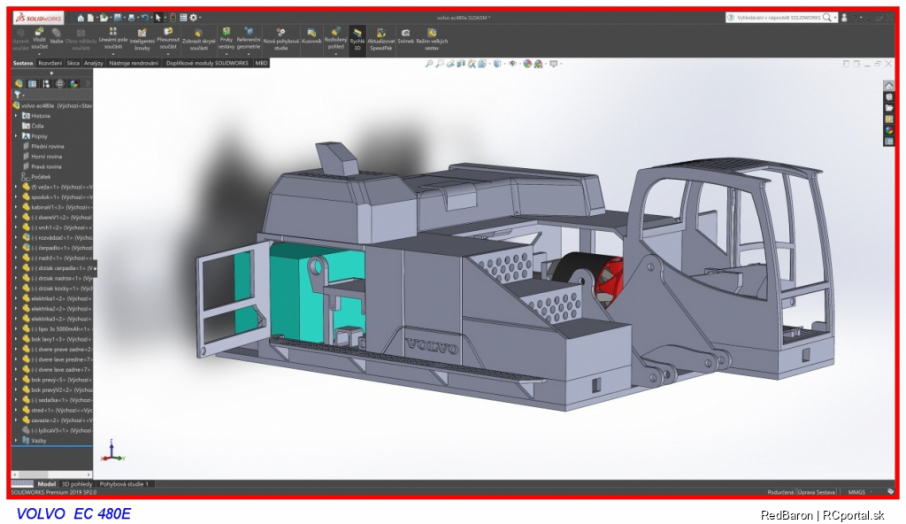Open the DimXpertManager crosshair tab icon
Viewport: 906px width, 524px height.
click(x=60, y=84)
